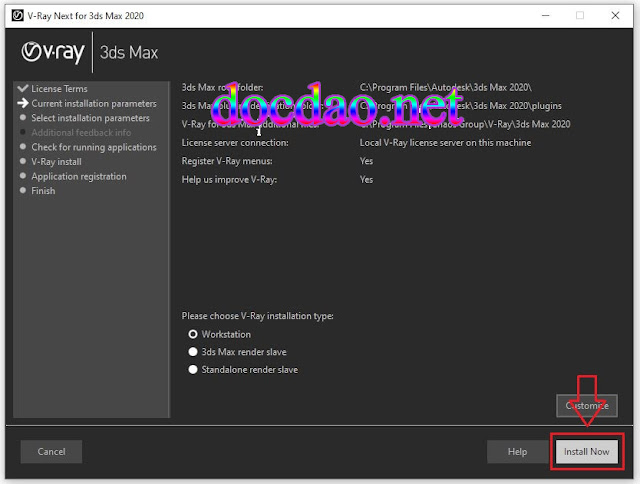Open the Customize installation options
Image resolution: width=640 pixels, height=484 pixels.
click(x=587, y=406)
